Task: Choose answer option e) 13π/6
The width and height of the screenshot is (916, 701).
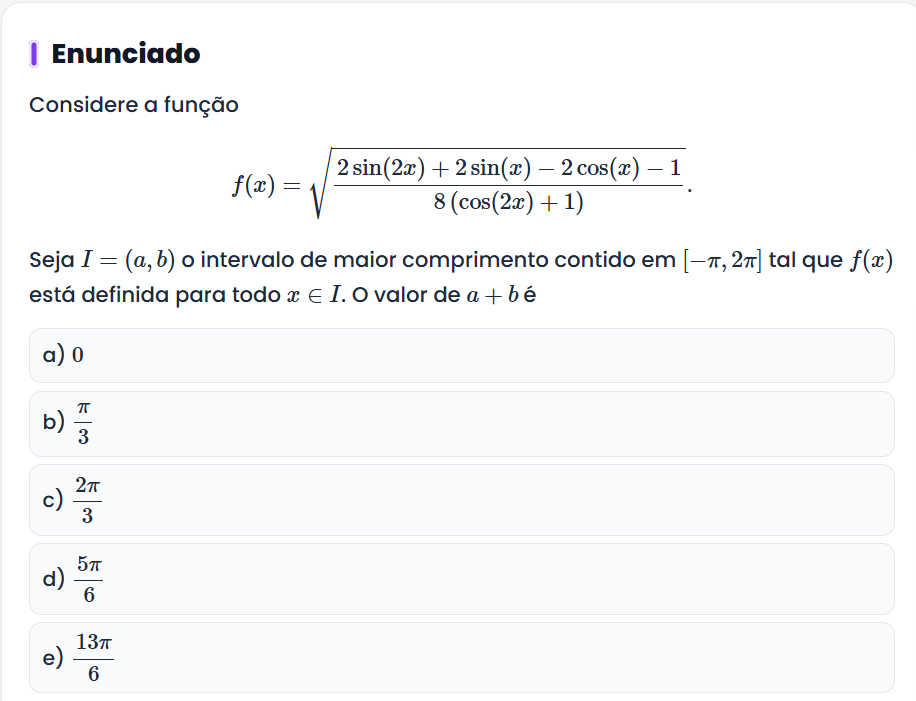Action: (x=461, y=657)
